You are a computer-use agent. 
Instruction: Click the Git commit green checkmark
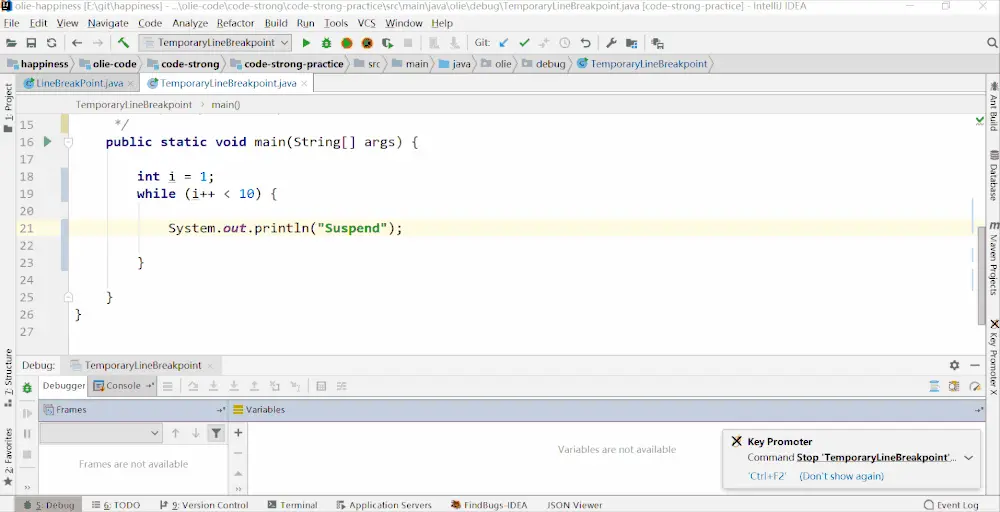click(x=524, y=43)
